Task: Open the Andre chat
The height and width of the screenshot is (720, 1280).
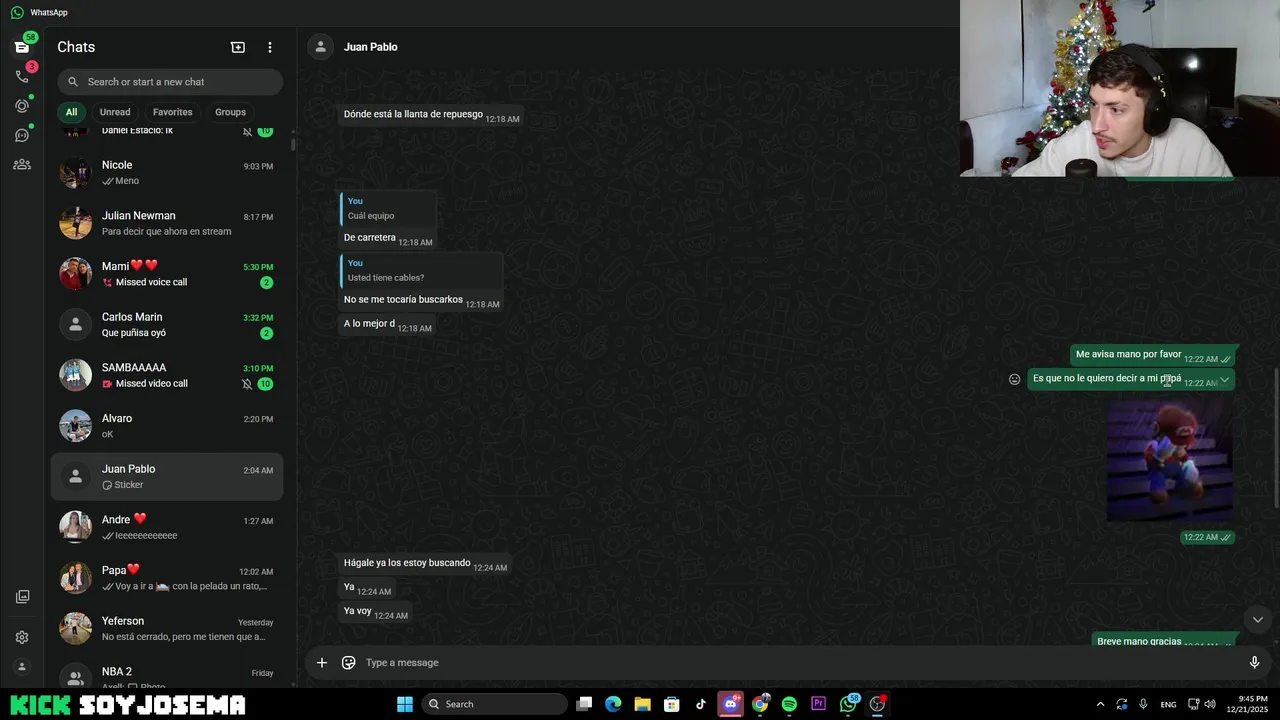Action: [x=167, y=527]
